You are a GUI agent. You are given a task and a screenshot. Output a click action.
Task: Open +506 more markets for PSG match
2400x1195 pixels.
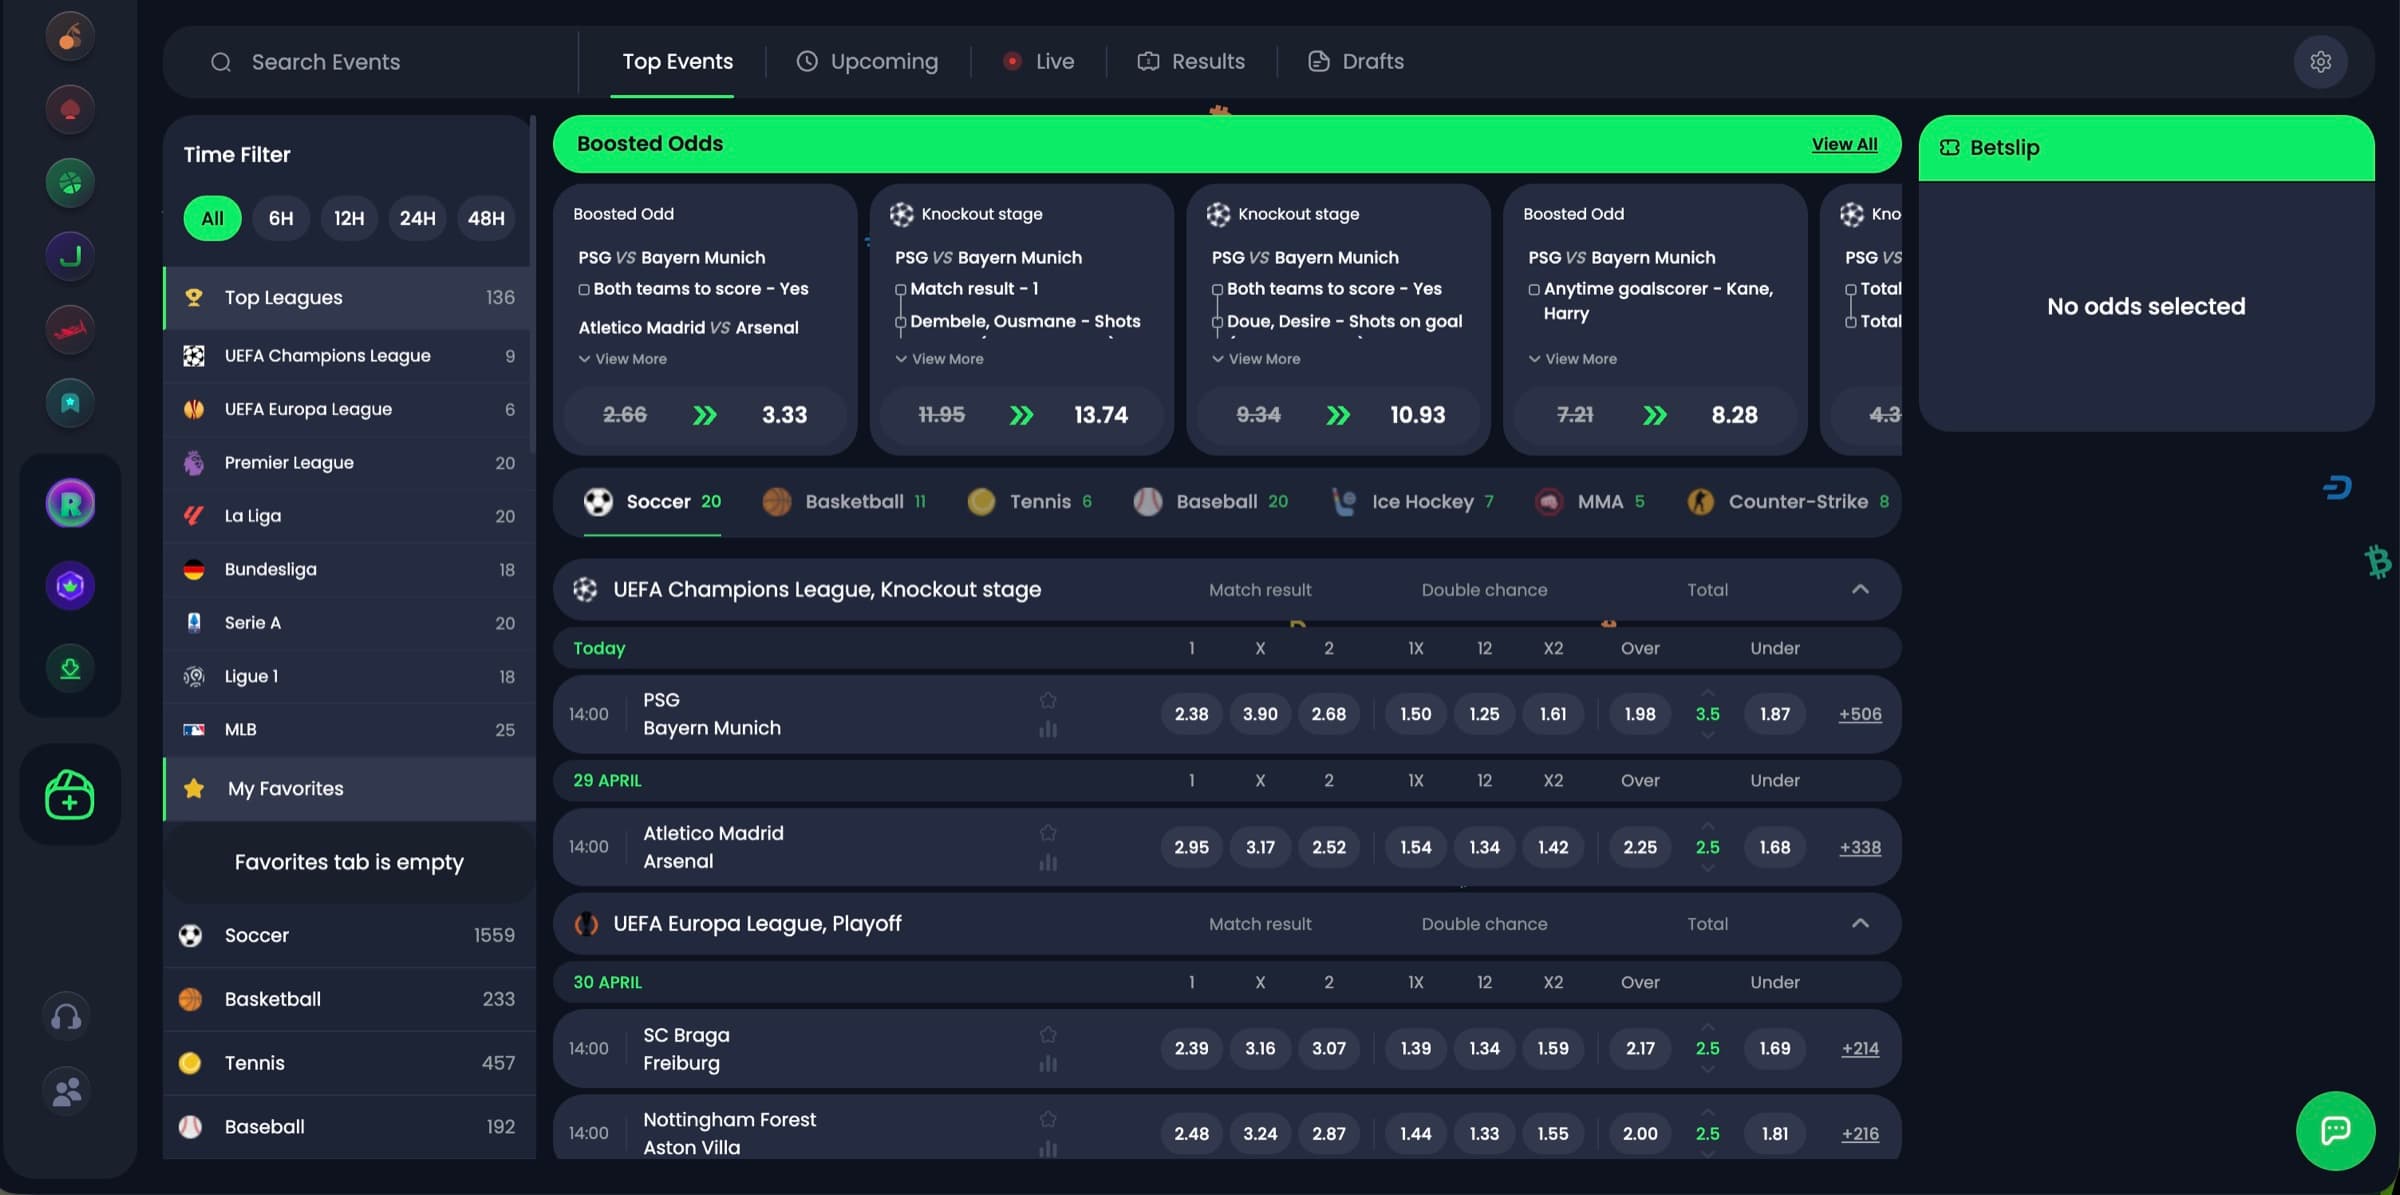click(x=1860, y=714)
